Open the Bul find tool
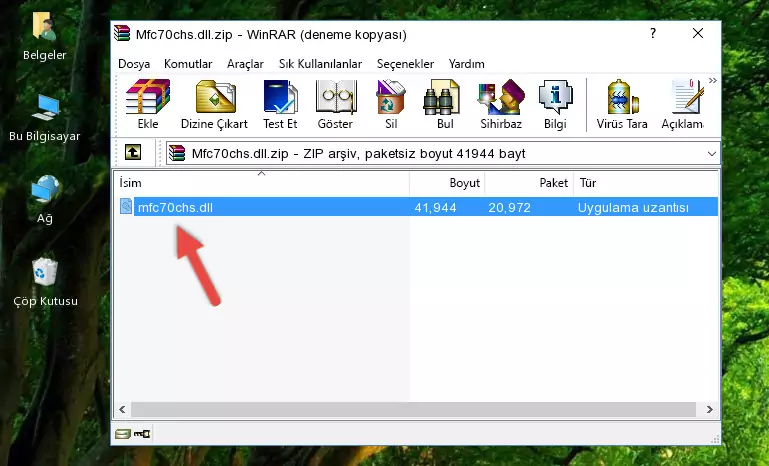 [444, 104]
